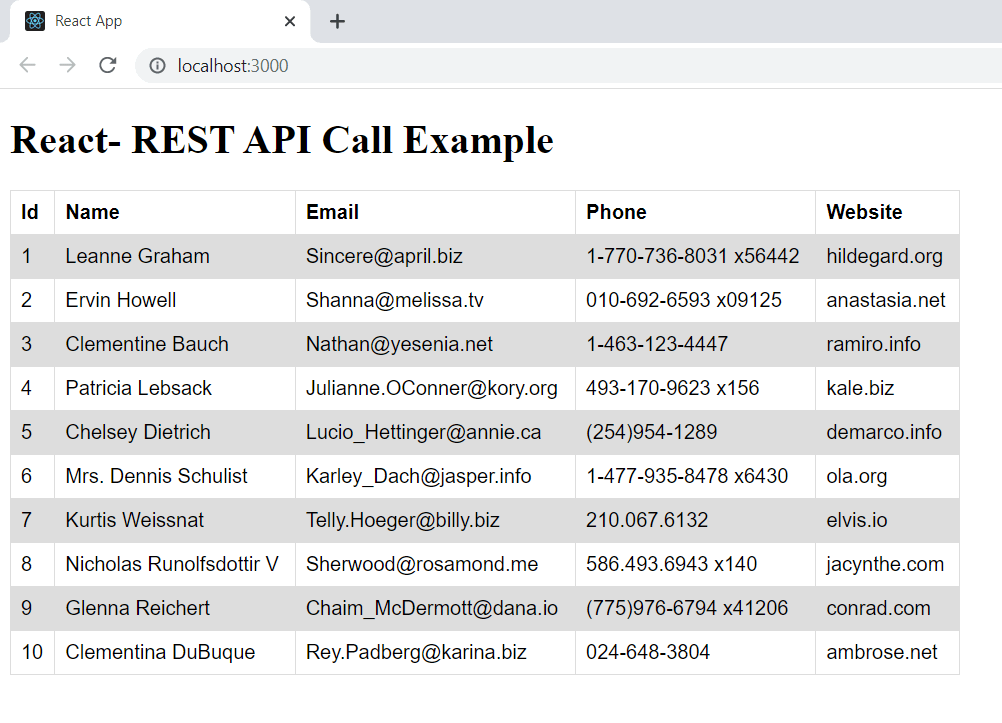
Task: Click Chelsey Dietrich's email address
Action: click(x=425, y=432)
